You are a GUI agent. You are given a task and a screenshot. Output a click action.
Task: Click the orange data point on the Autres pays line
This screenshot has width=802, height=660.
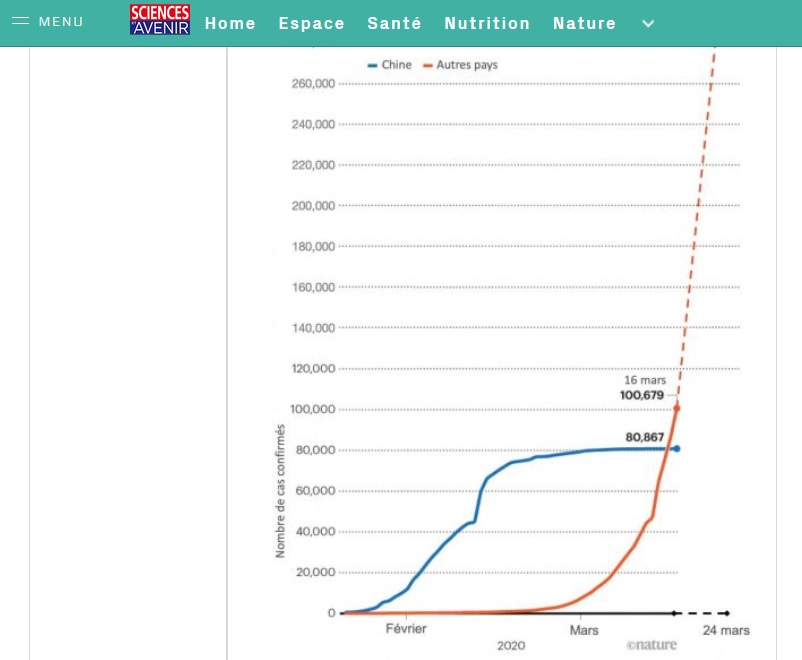pos(677,407)
